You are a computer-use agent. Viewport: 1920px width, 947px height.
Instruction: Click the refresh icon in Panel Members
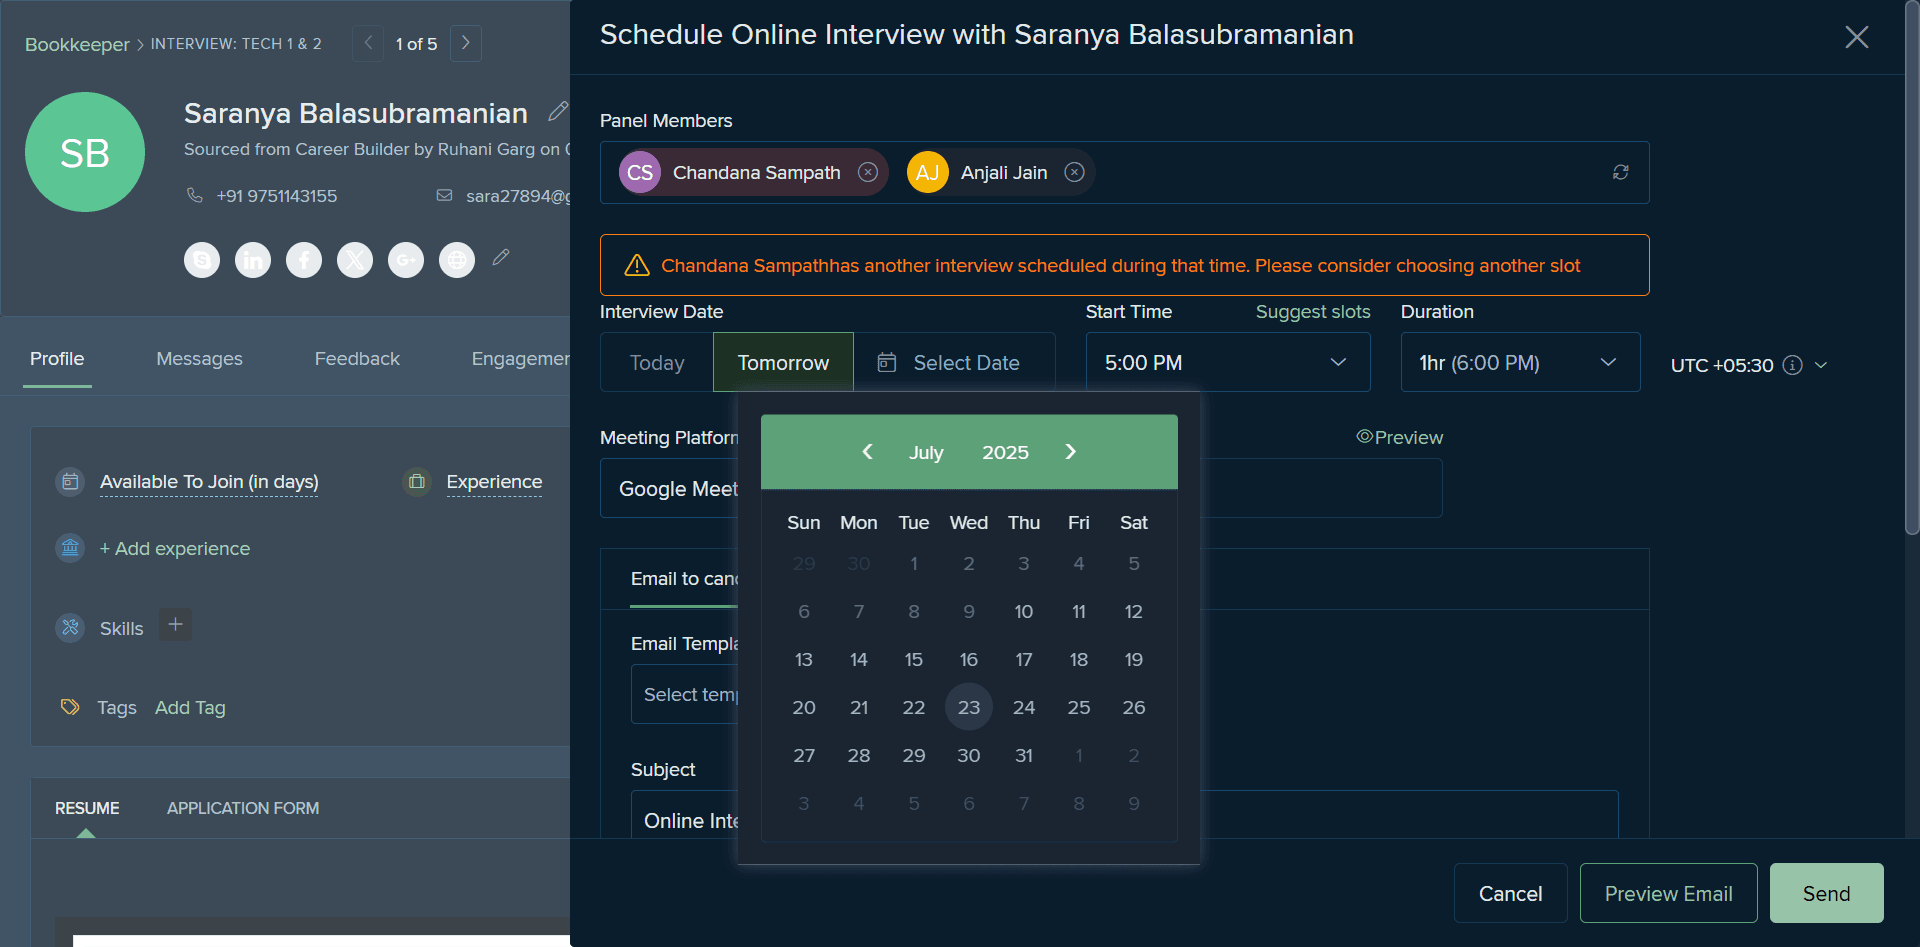pyautogui.click(x=1621, y=172)
